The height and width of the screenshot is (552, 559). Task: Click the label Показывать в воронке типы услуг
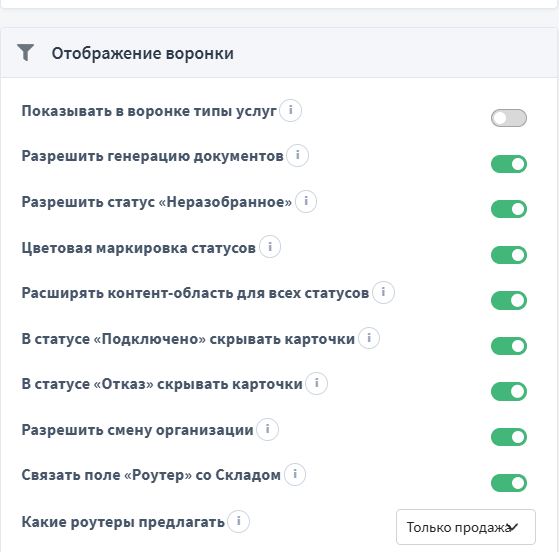coord(149,111)
